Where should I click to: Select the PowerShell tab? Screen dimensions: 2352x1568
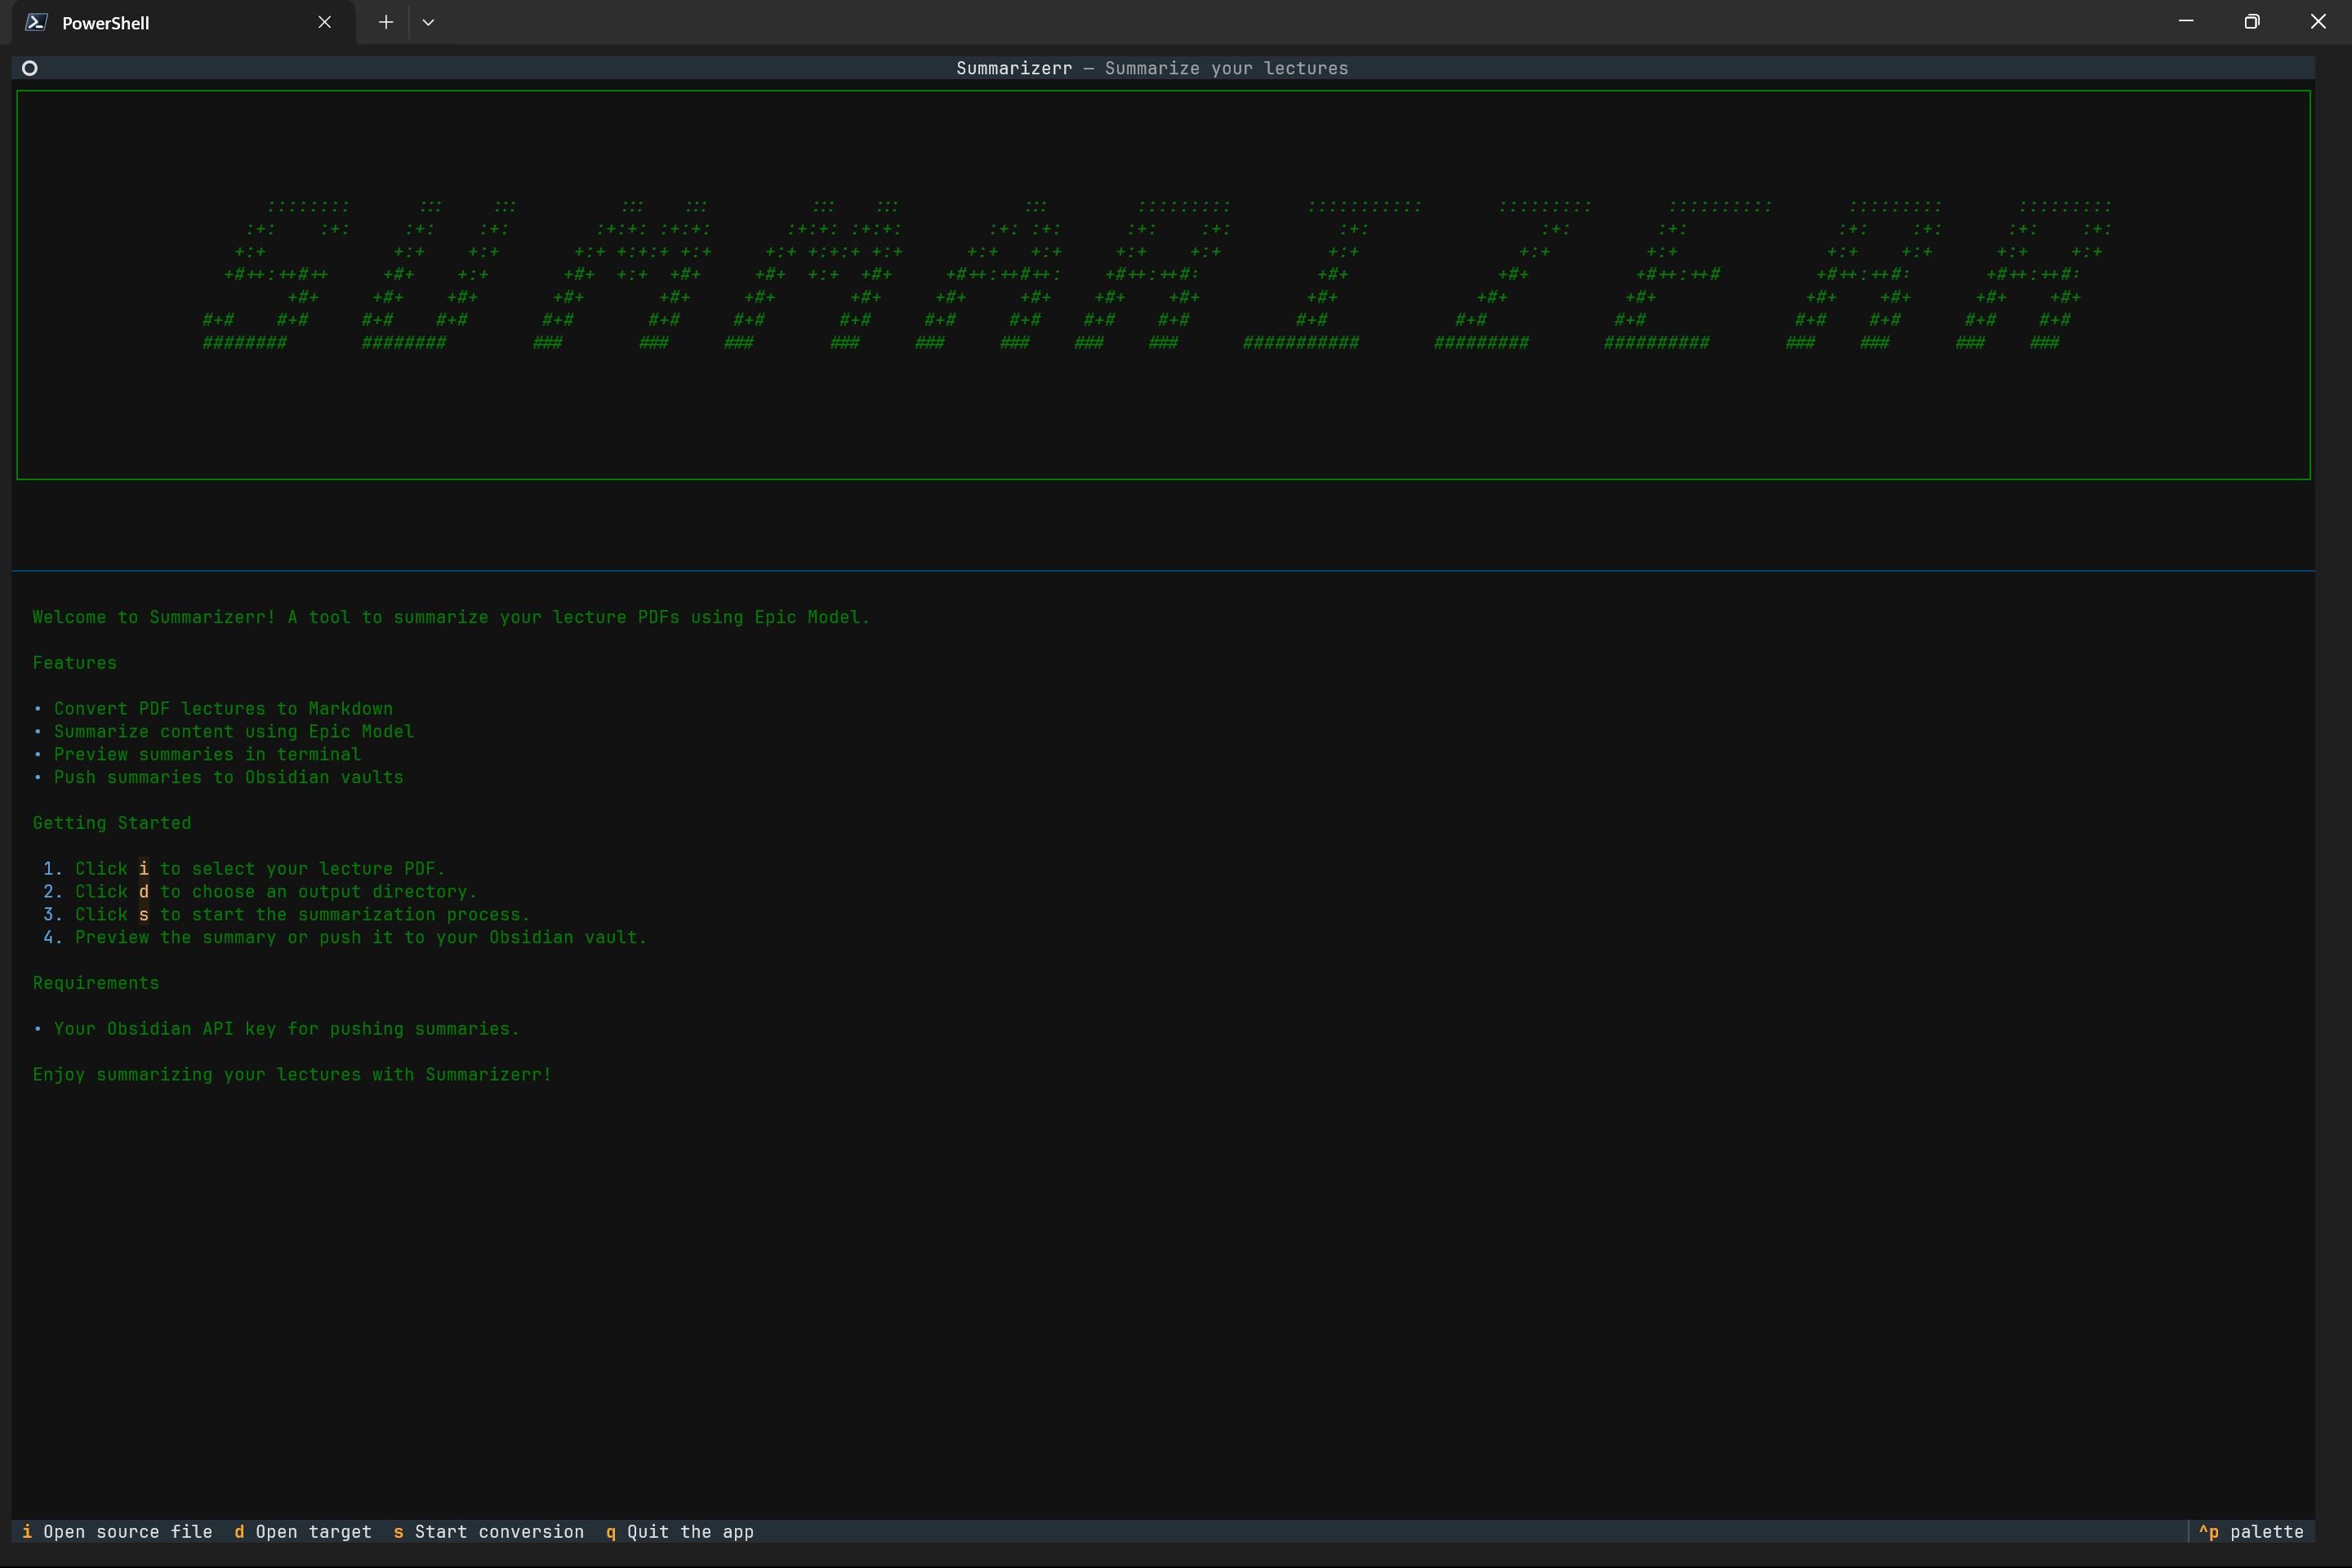pyautogui.click(x=150, y=22)
